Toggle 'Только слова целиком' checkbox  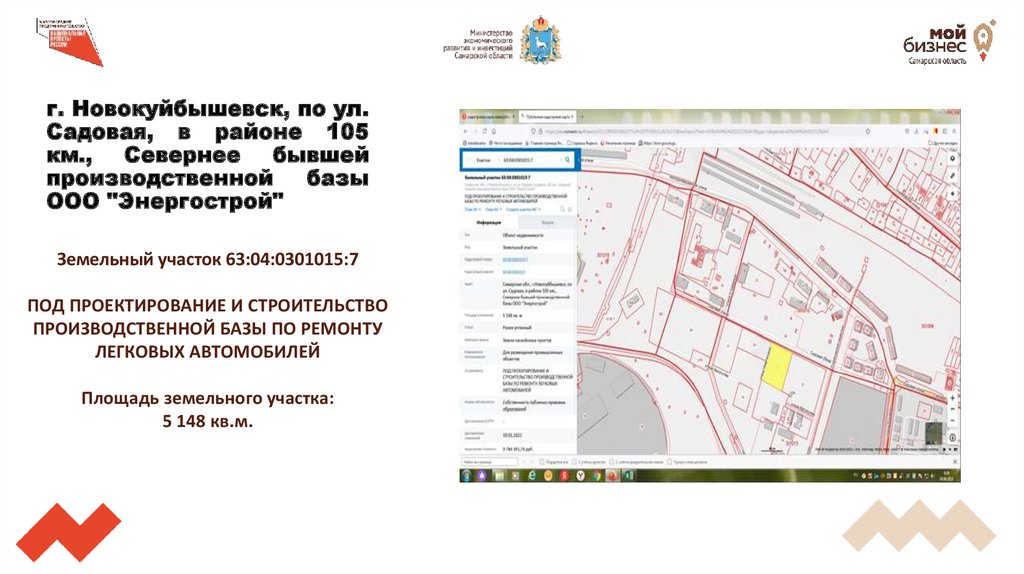(669, 462)
